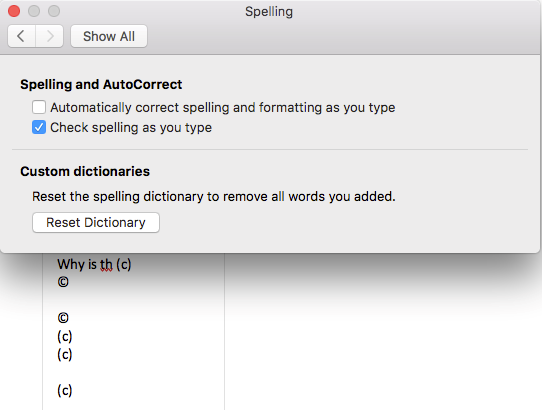Screen dimensions: 542x410
Task: Click the Spelling window title
Action: 269,12
